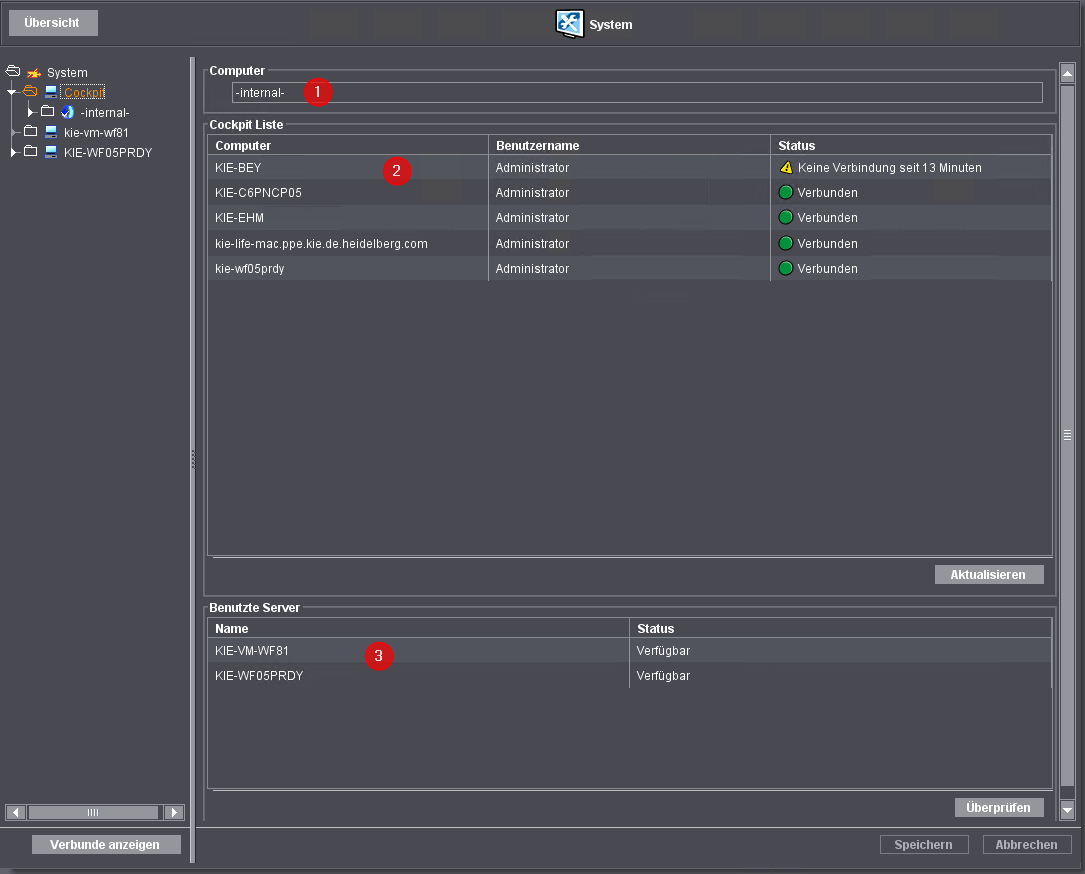The width and height of the screenshot is (1085, 874).
Task: Select KIE-WF05PRDY in the tree
Action: coord(108,153)
